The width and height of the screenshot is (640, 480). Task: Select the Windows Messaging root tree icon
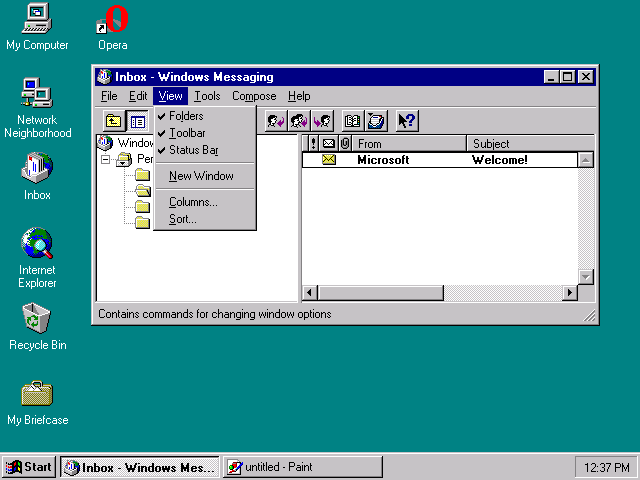coord(105,142)
